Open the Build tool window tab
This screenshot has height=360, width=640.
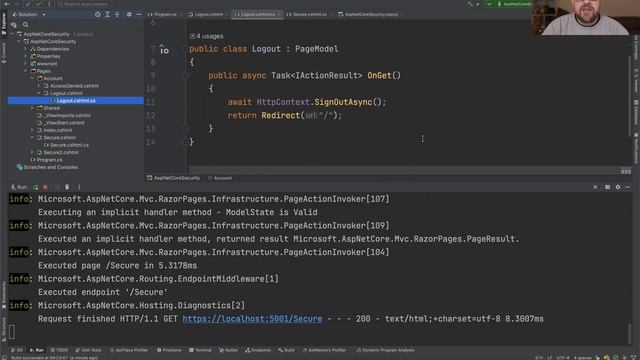pyautogui.click(x=287, y=350)
